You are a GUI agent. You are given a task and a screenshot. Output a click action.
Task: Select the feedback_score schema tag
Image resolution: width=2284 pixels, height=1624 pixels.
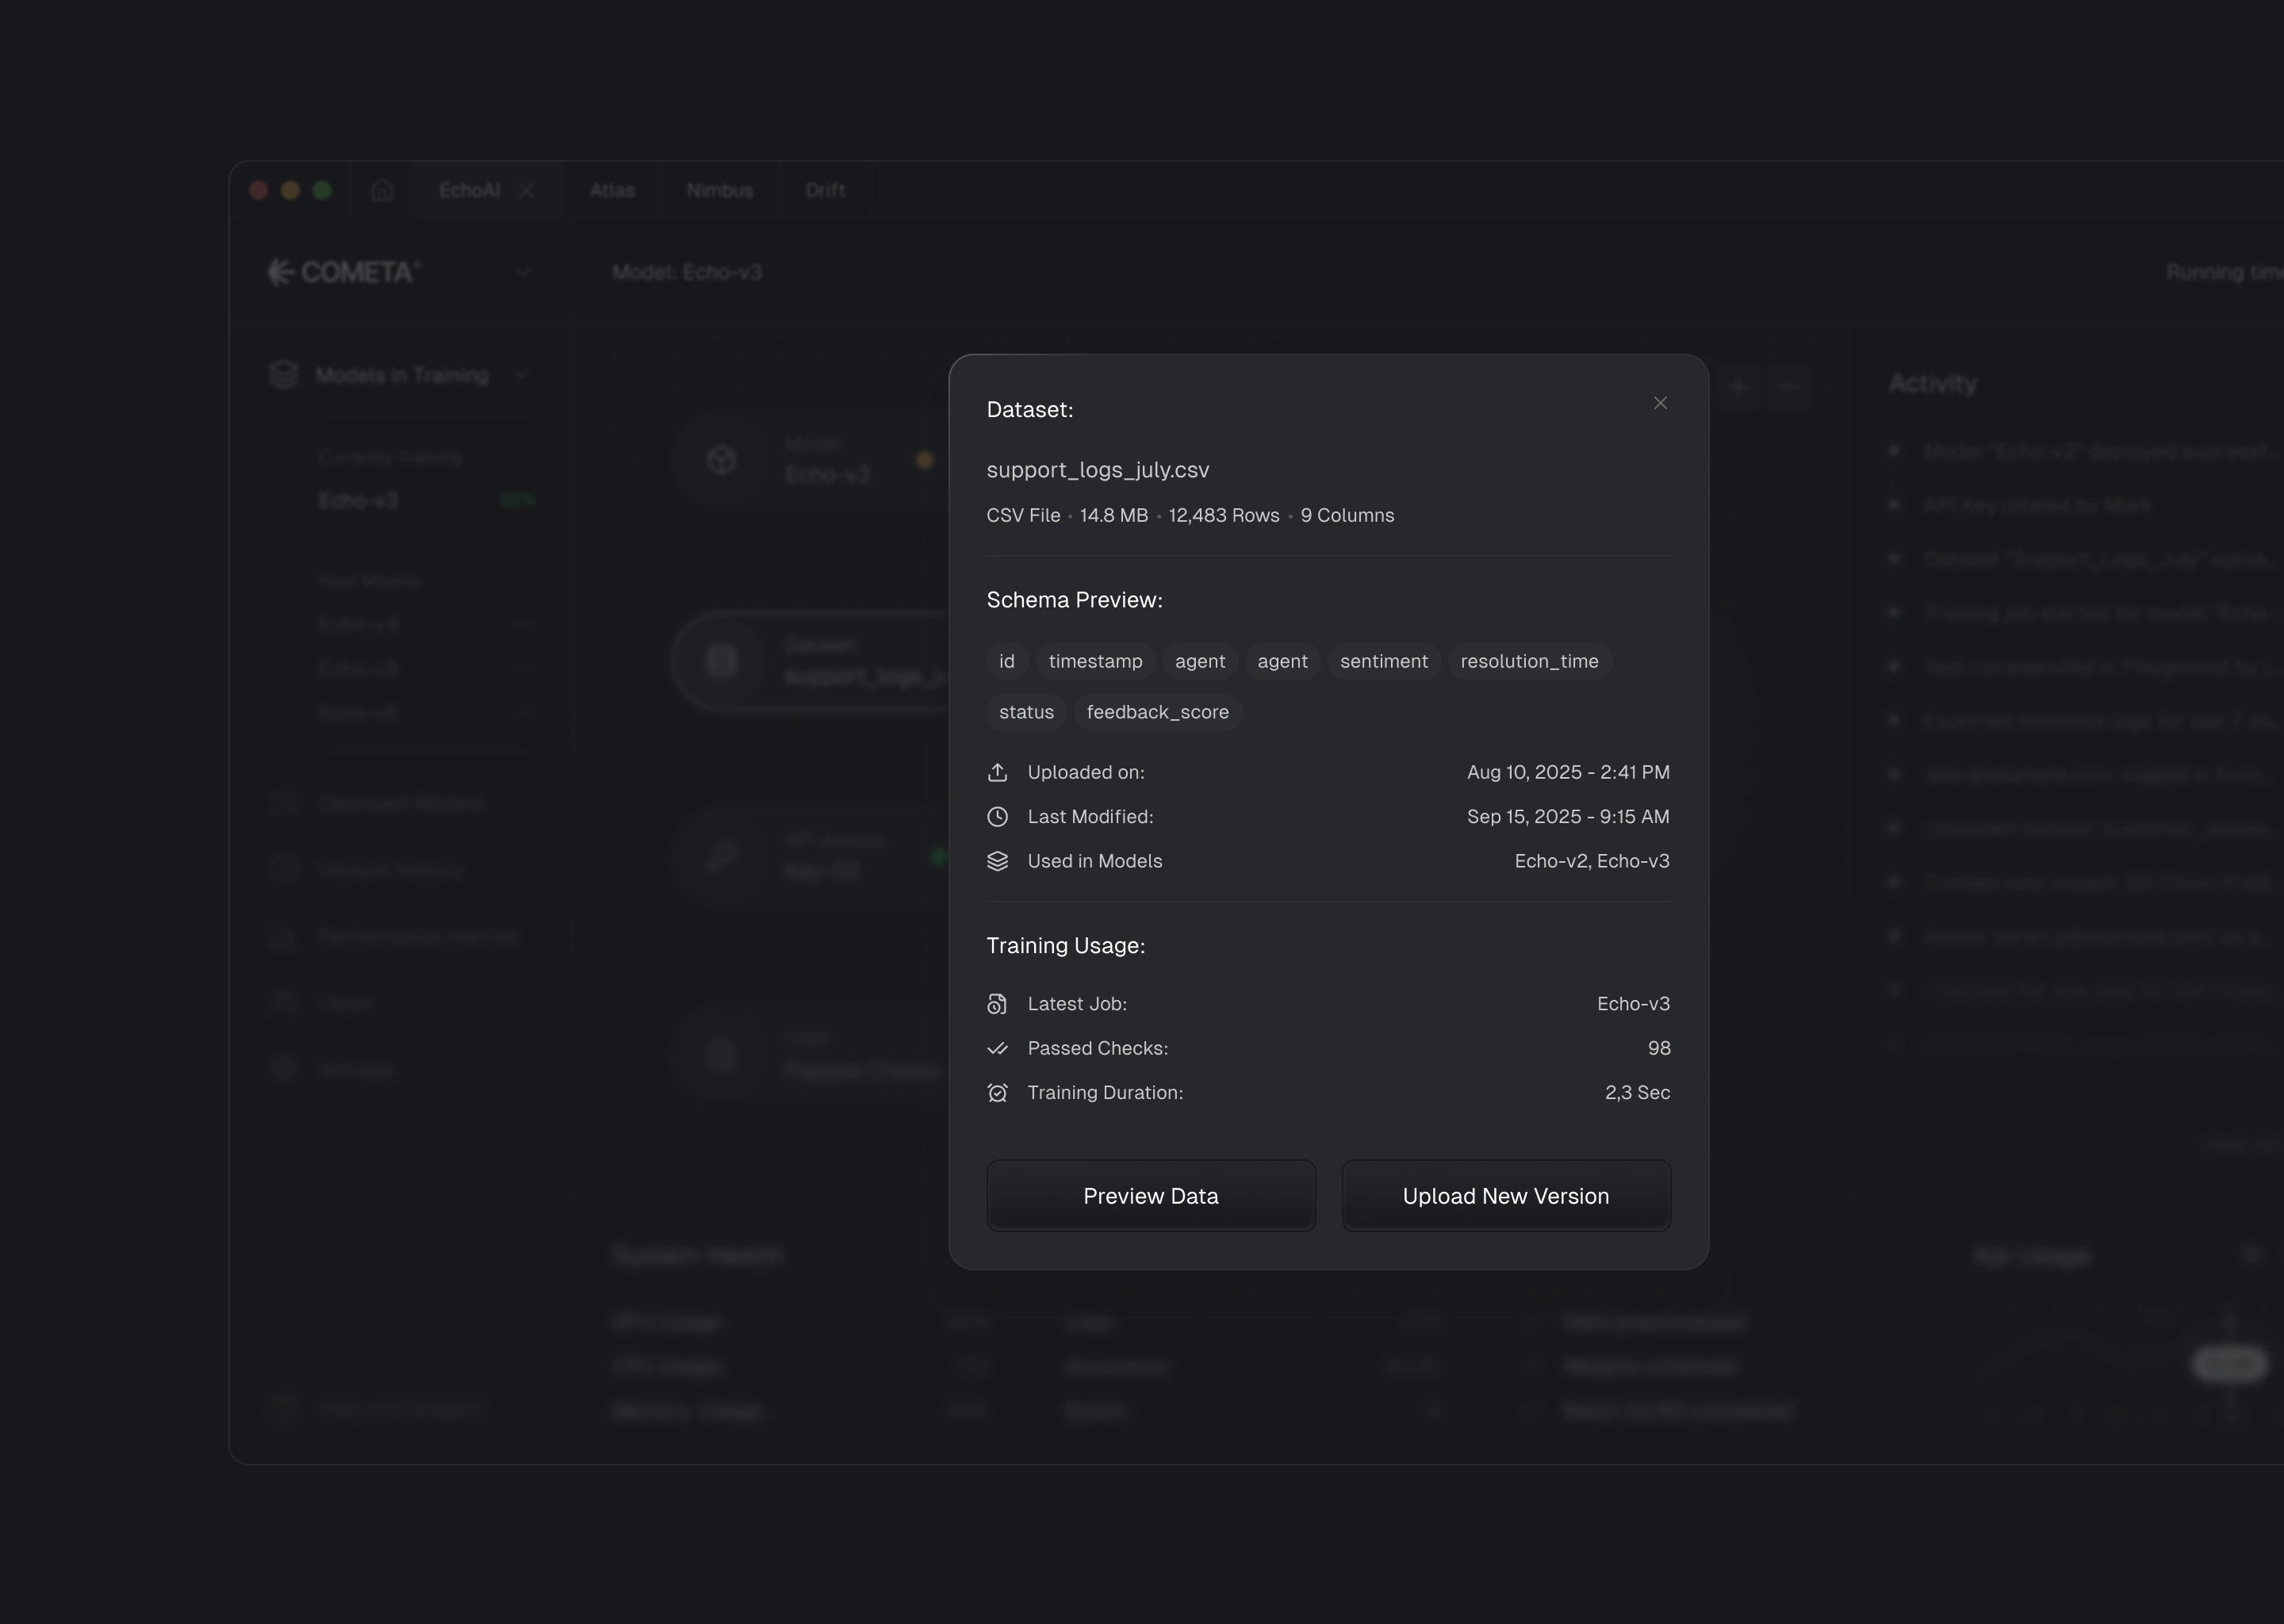tap(1157, 713)
